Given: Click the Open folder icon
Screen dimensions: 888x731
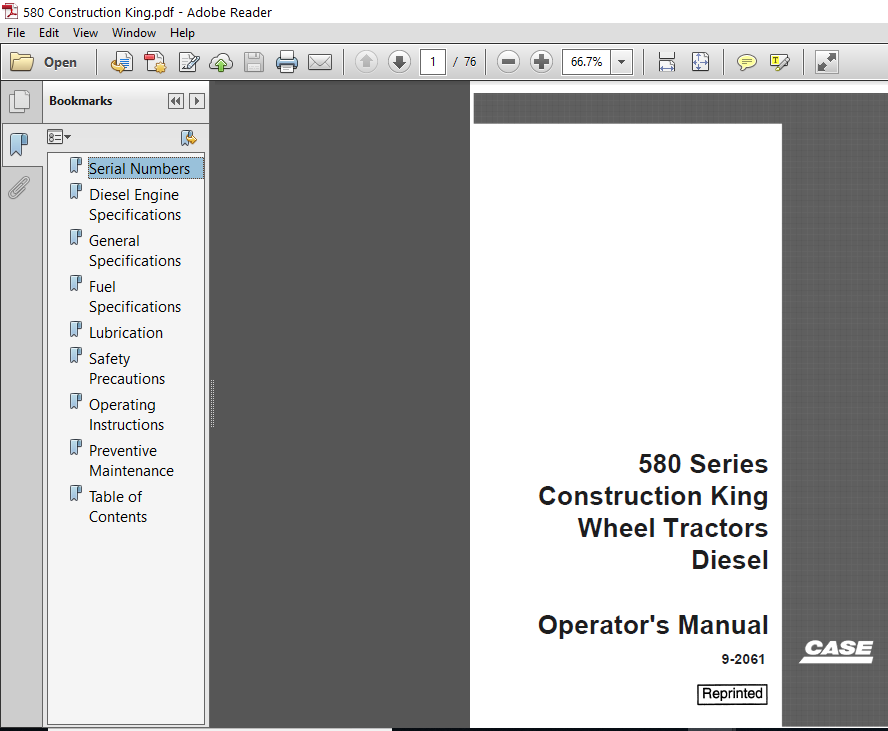Looking at the screenshot, I should [x=22, y=62].
